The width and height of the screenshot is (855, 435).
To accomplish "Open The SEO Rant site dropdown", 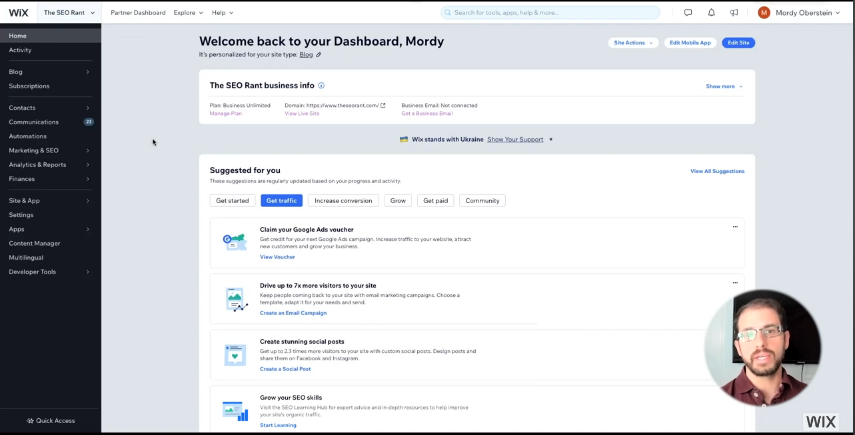I will click(x=69, y=13).
